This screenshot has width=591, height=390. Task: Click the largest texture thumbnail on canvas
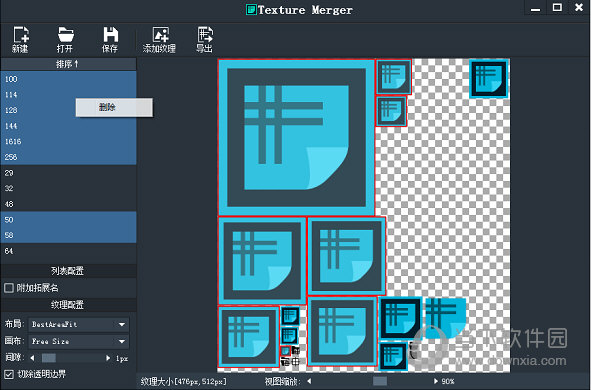click(x=296, y=137)
